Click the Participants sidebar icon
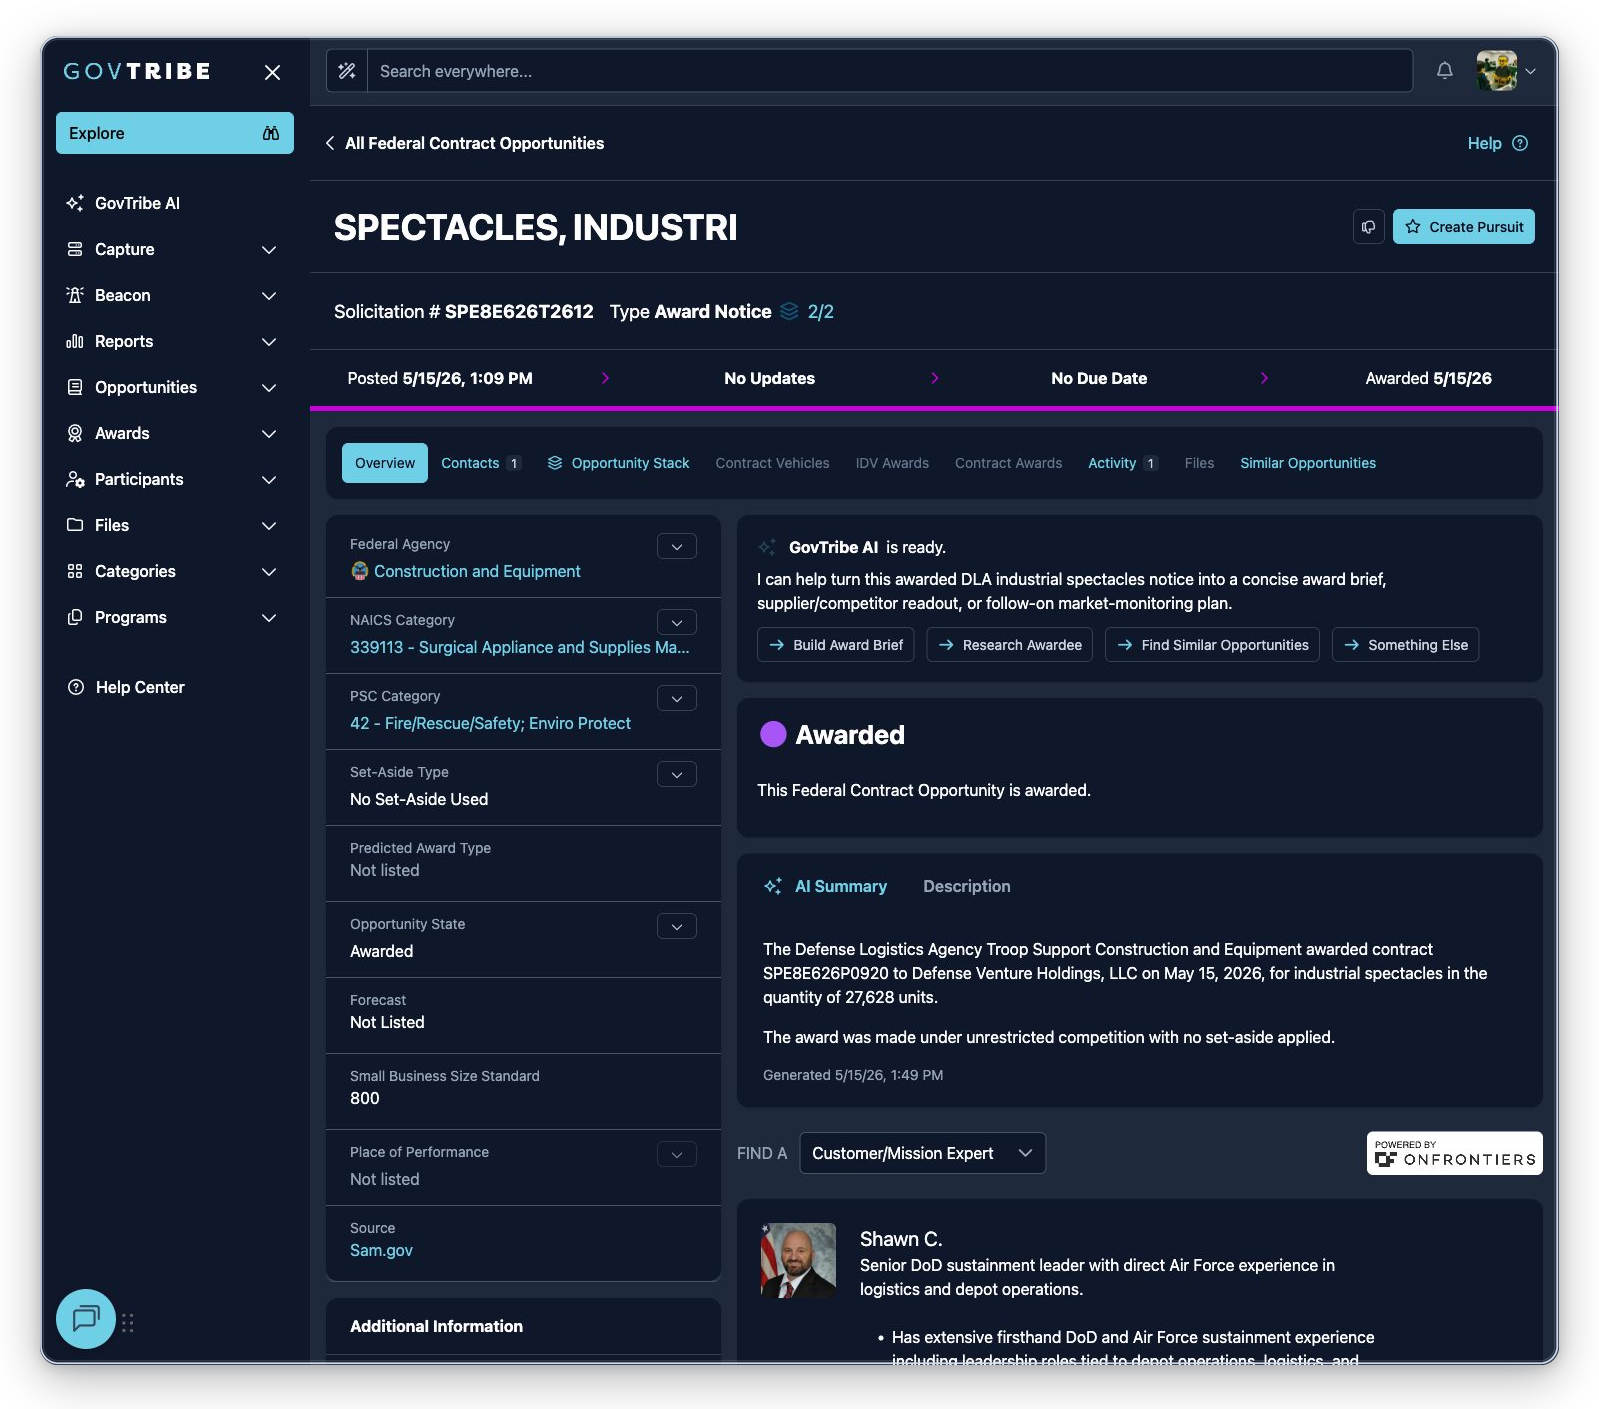 (x=75, y=479)
